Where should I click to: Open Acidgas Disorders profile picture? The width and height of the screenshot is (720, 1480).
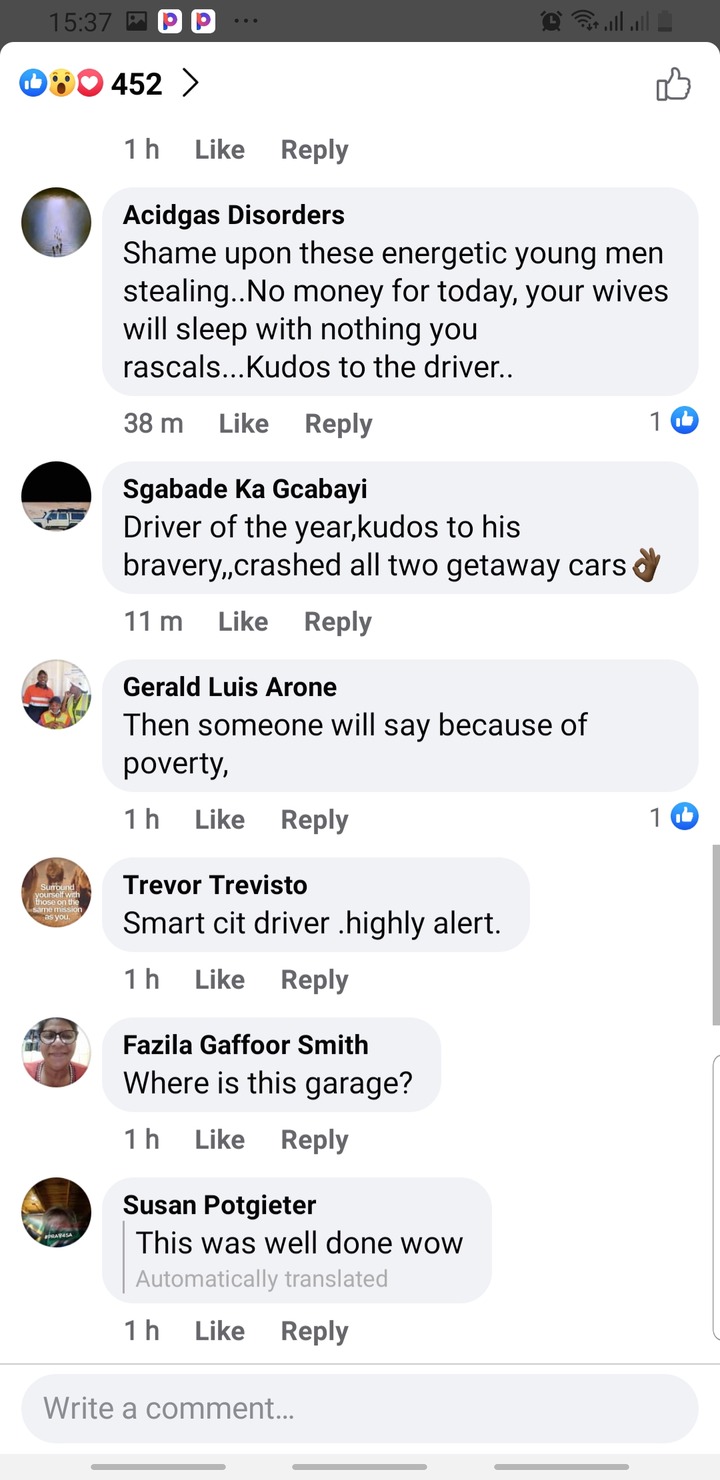pos(57,222)
